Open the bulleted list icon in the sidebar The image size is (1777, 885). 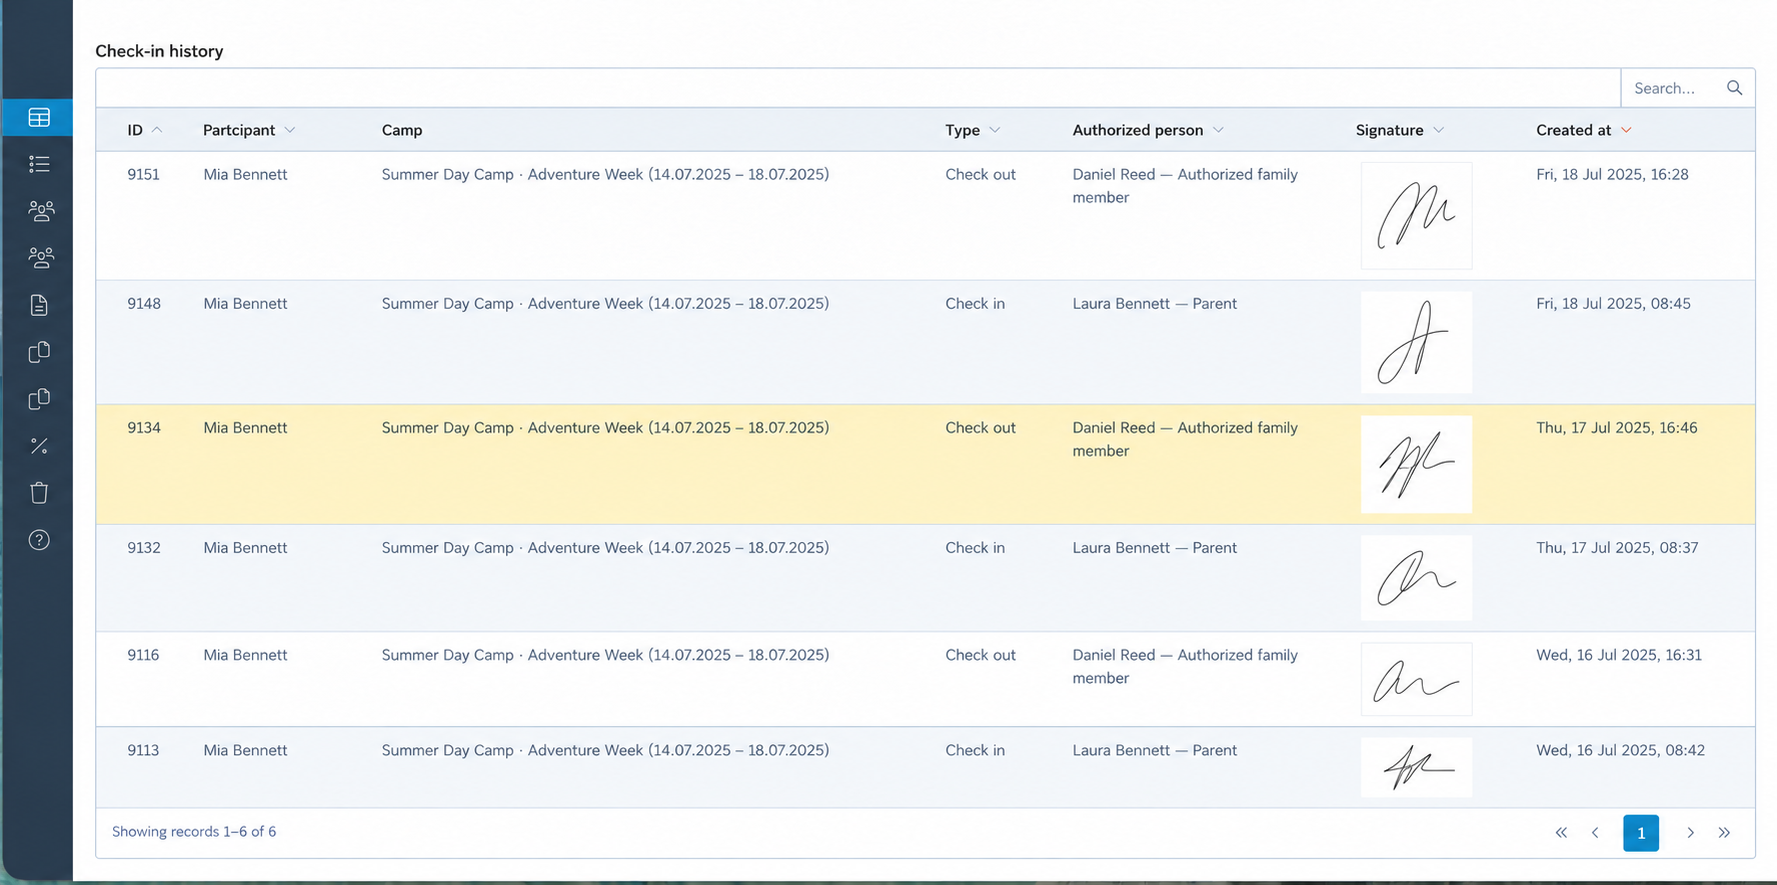coord(39,164)
